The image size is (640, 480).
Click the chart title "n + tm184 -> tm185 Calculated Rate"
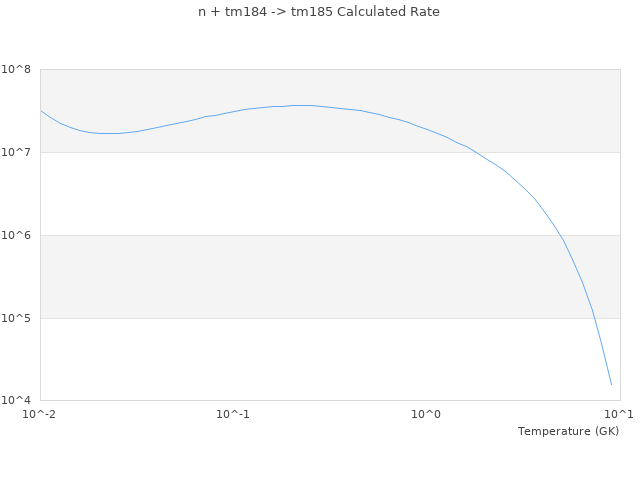click(319, 12)
